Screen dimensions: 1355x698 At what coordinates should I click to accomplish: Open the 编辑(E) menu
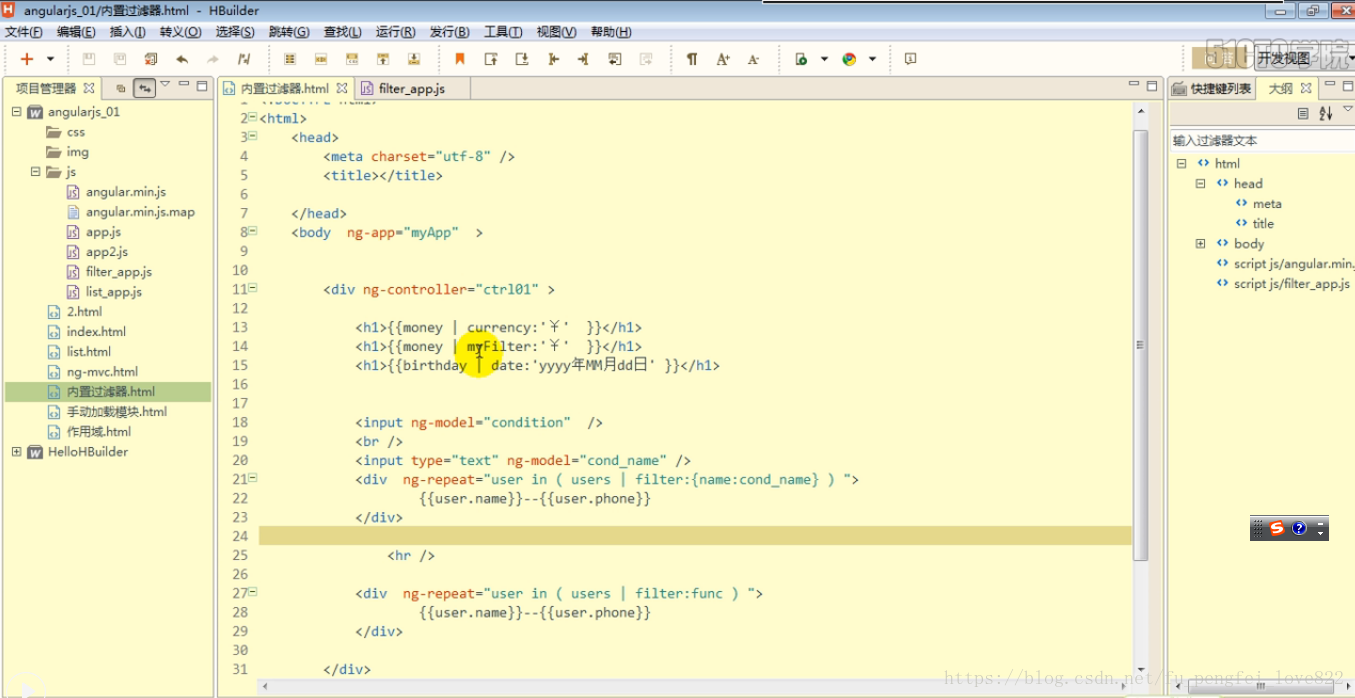coord(77,32)
